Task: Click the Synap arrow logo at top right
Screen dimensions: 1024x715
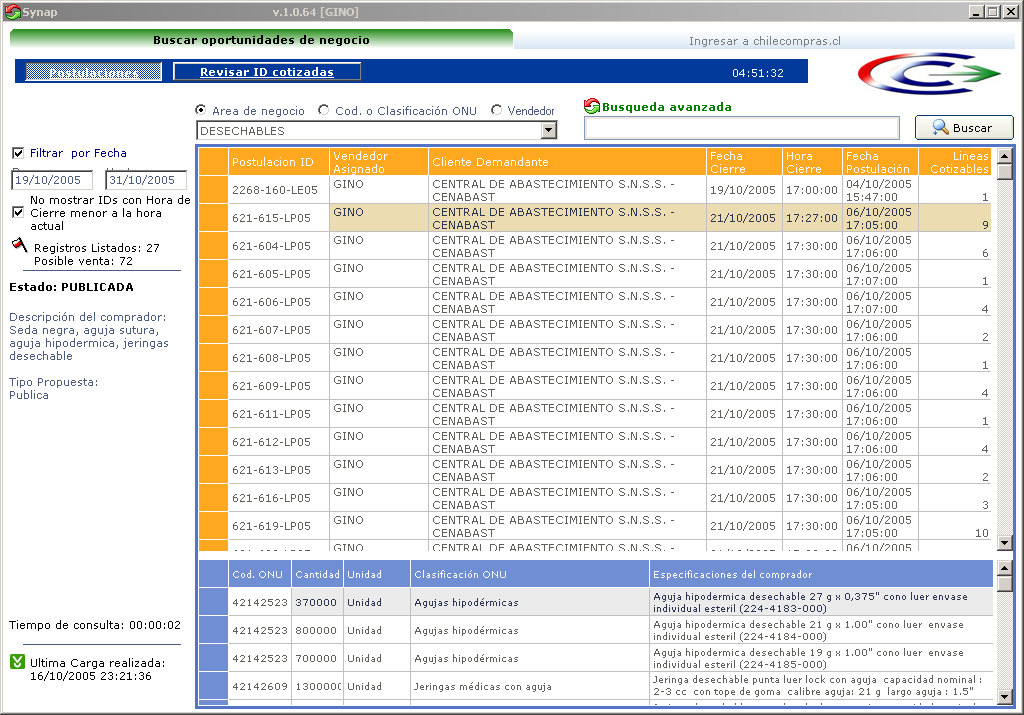Action: (x=929, y=74)
